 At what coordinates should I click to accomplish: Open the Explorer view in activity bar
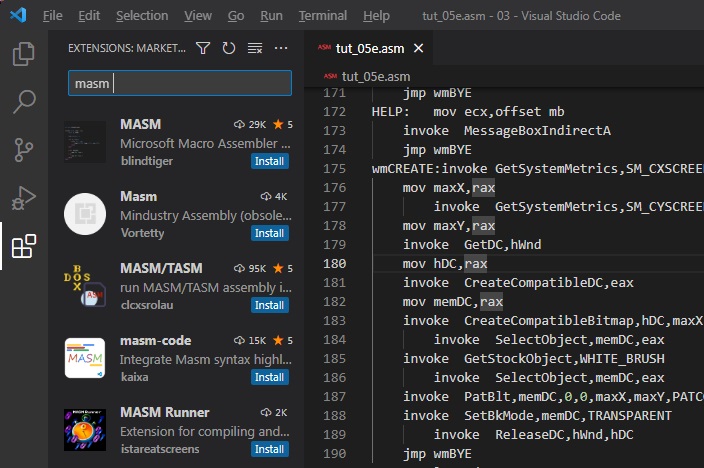click(x=23, y=54)
